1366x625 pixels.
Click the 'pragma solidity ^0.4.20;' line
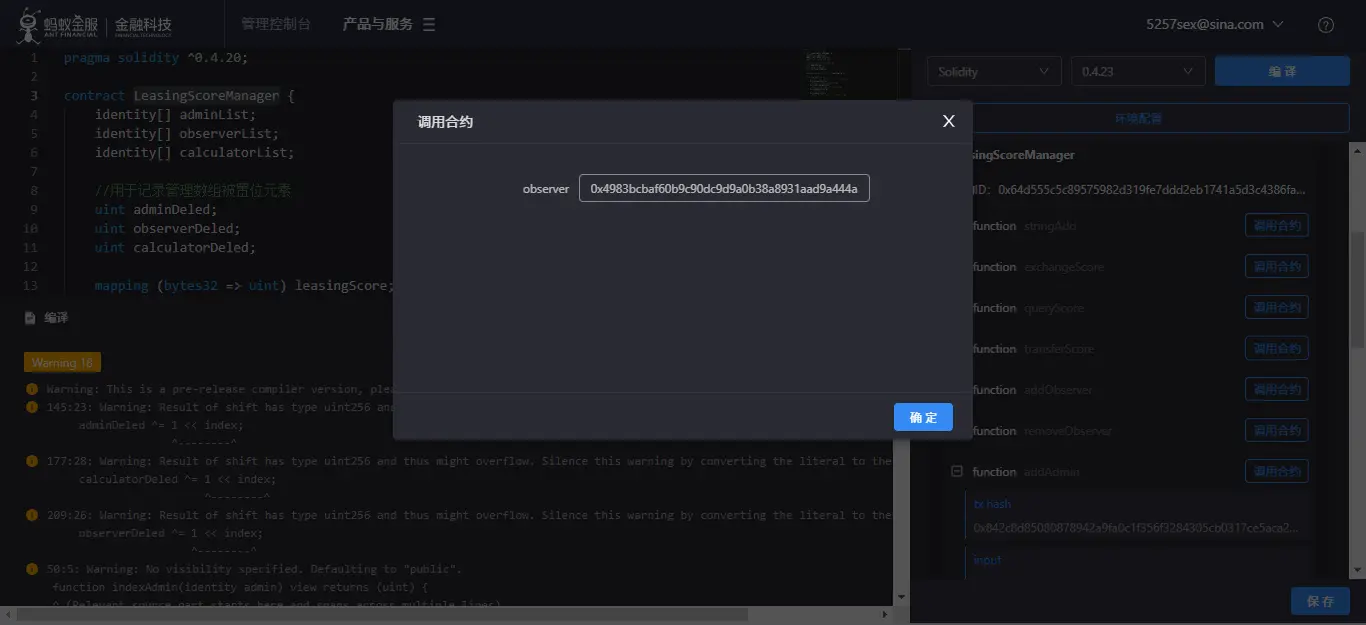[156, 58]
